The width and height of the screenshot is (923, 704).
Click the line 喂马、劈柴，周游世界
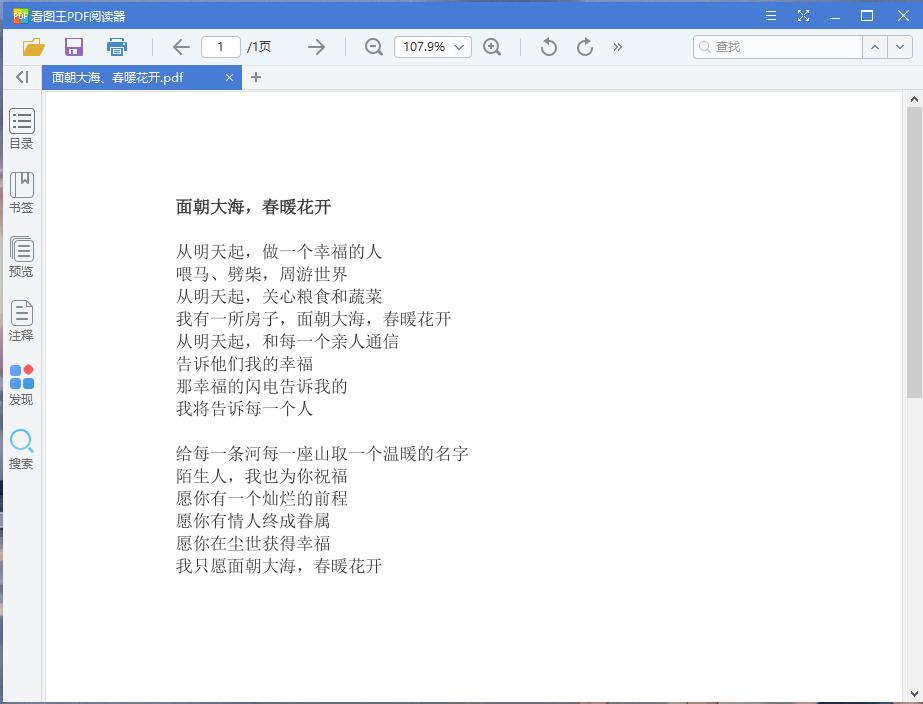[x=262, y=274]
